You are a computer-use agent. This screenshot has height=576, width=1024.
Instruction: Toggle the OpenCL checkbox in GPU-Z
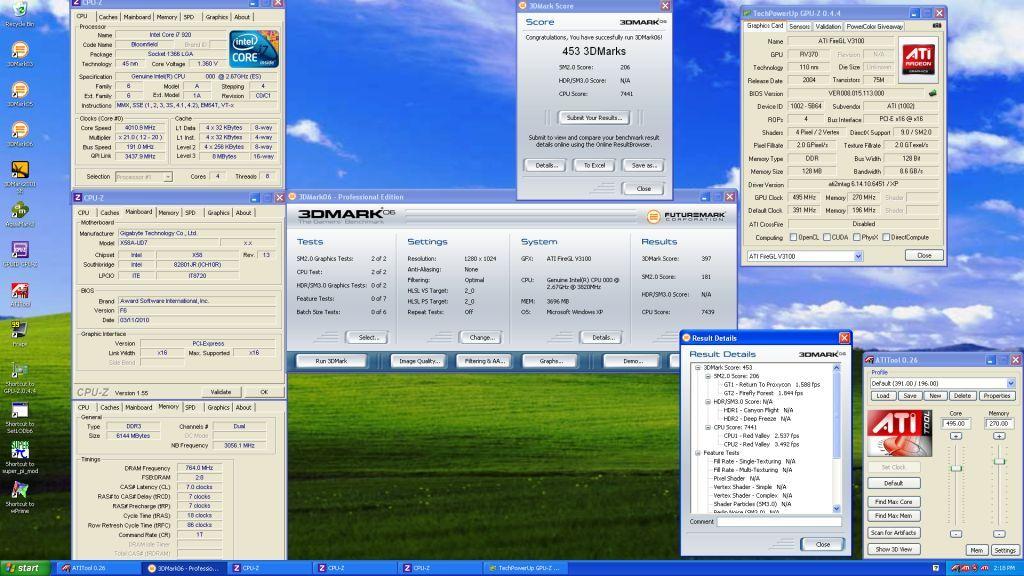[793, 237]
